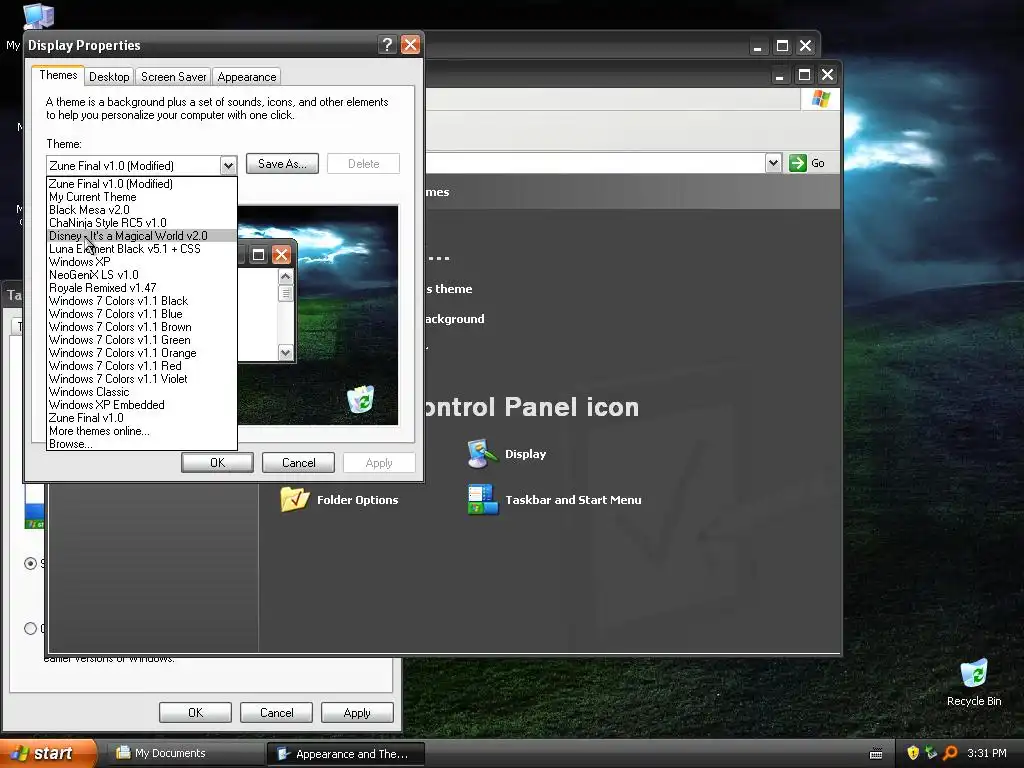Select Windows XP Embedded theme
Viewport: 1024px width, 768px height.
click(x=142, y=405)
